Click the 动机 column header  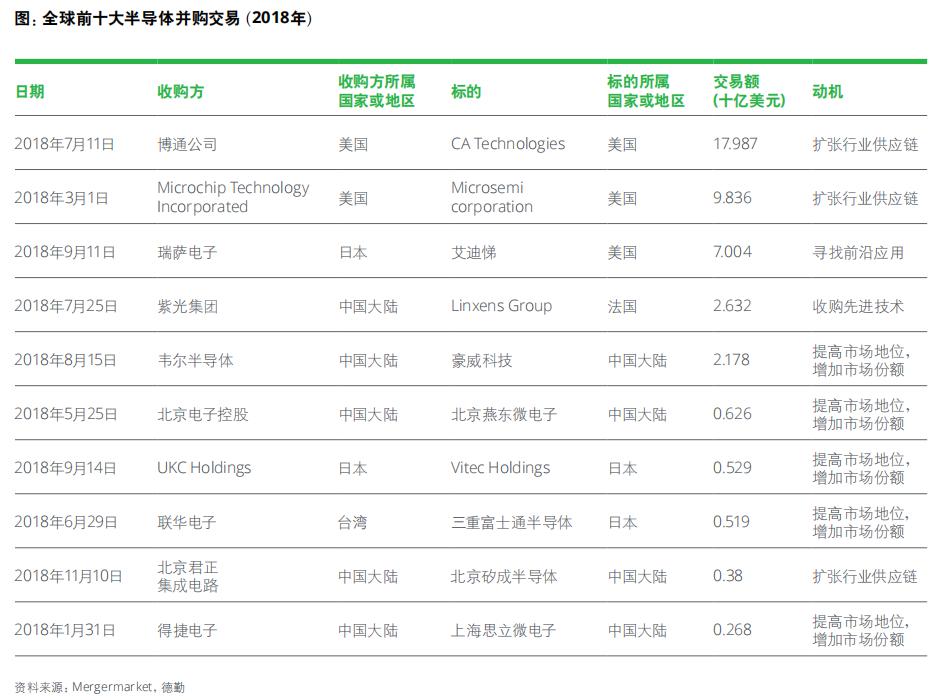click(x=827, y=92)
